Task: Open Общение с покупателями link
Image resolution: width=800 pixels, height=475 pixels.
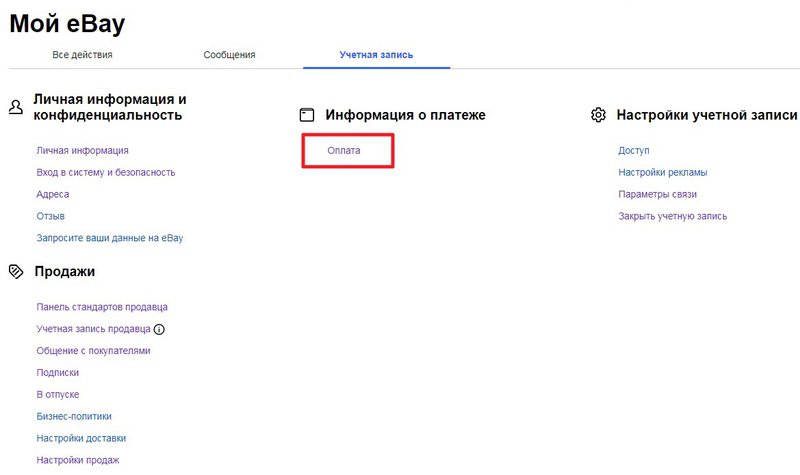Action: point(93,351)
